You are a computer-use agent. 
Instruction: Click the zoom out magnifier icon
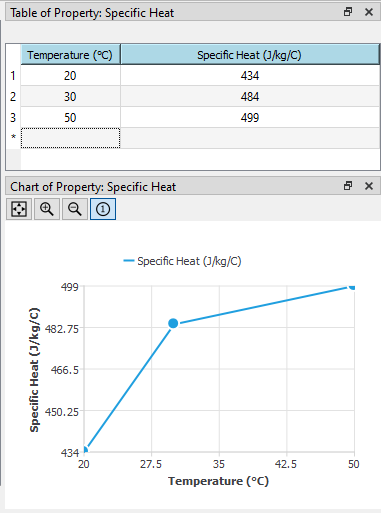(75, 209)
